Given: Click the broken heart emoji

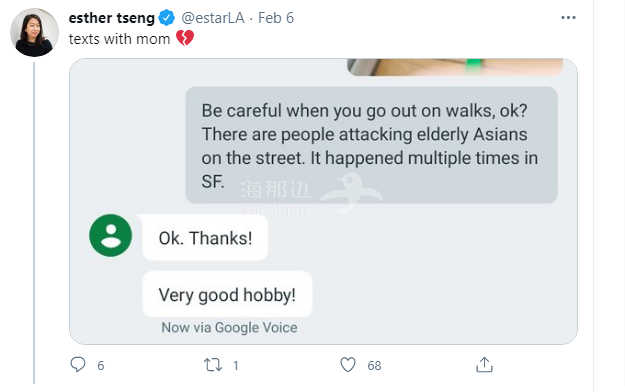Looking at the screenshot, I should tap(185, 39).
